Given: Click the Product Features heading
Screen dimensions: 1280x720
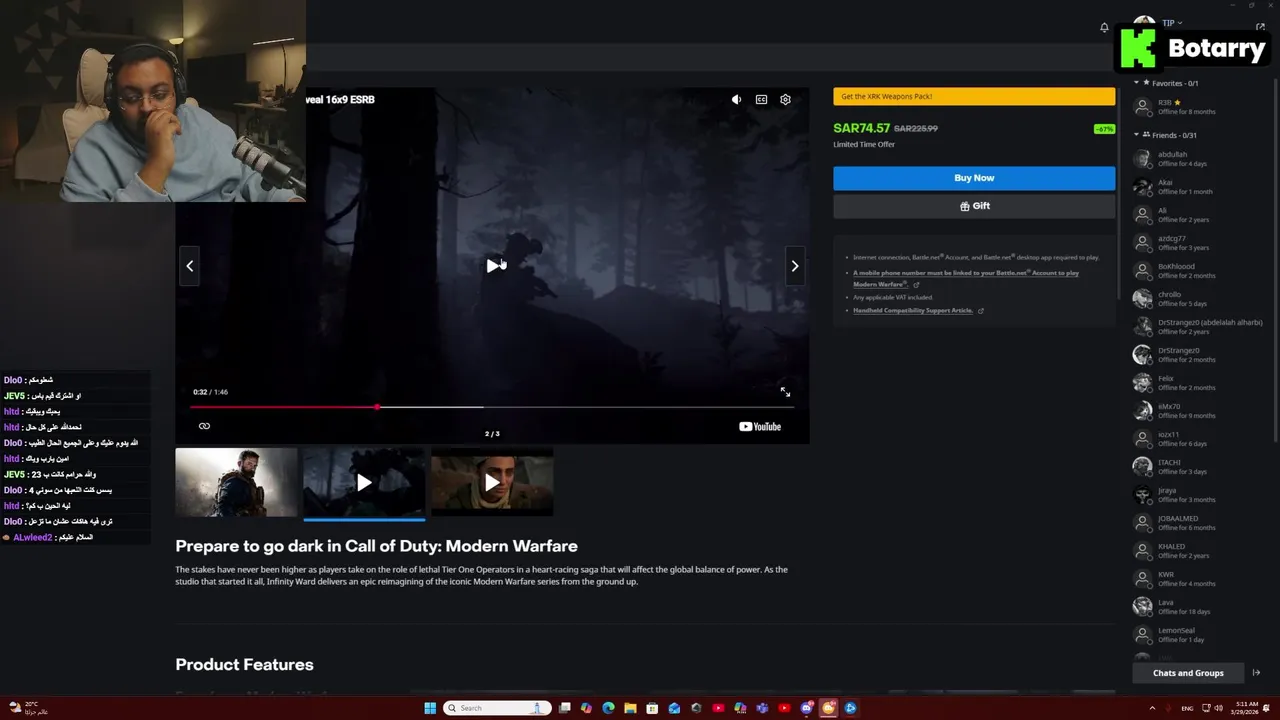Looking at the screenshot, I should 244,665.
